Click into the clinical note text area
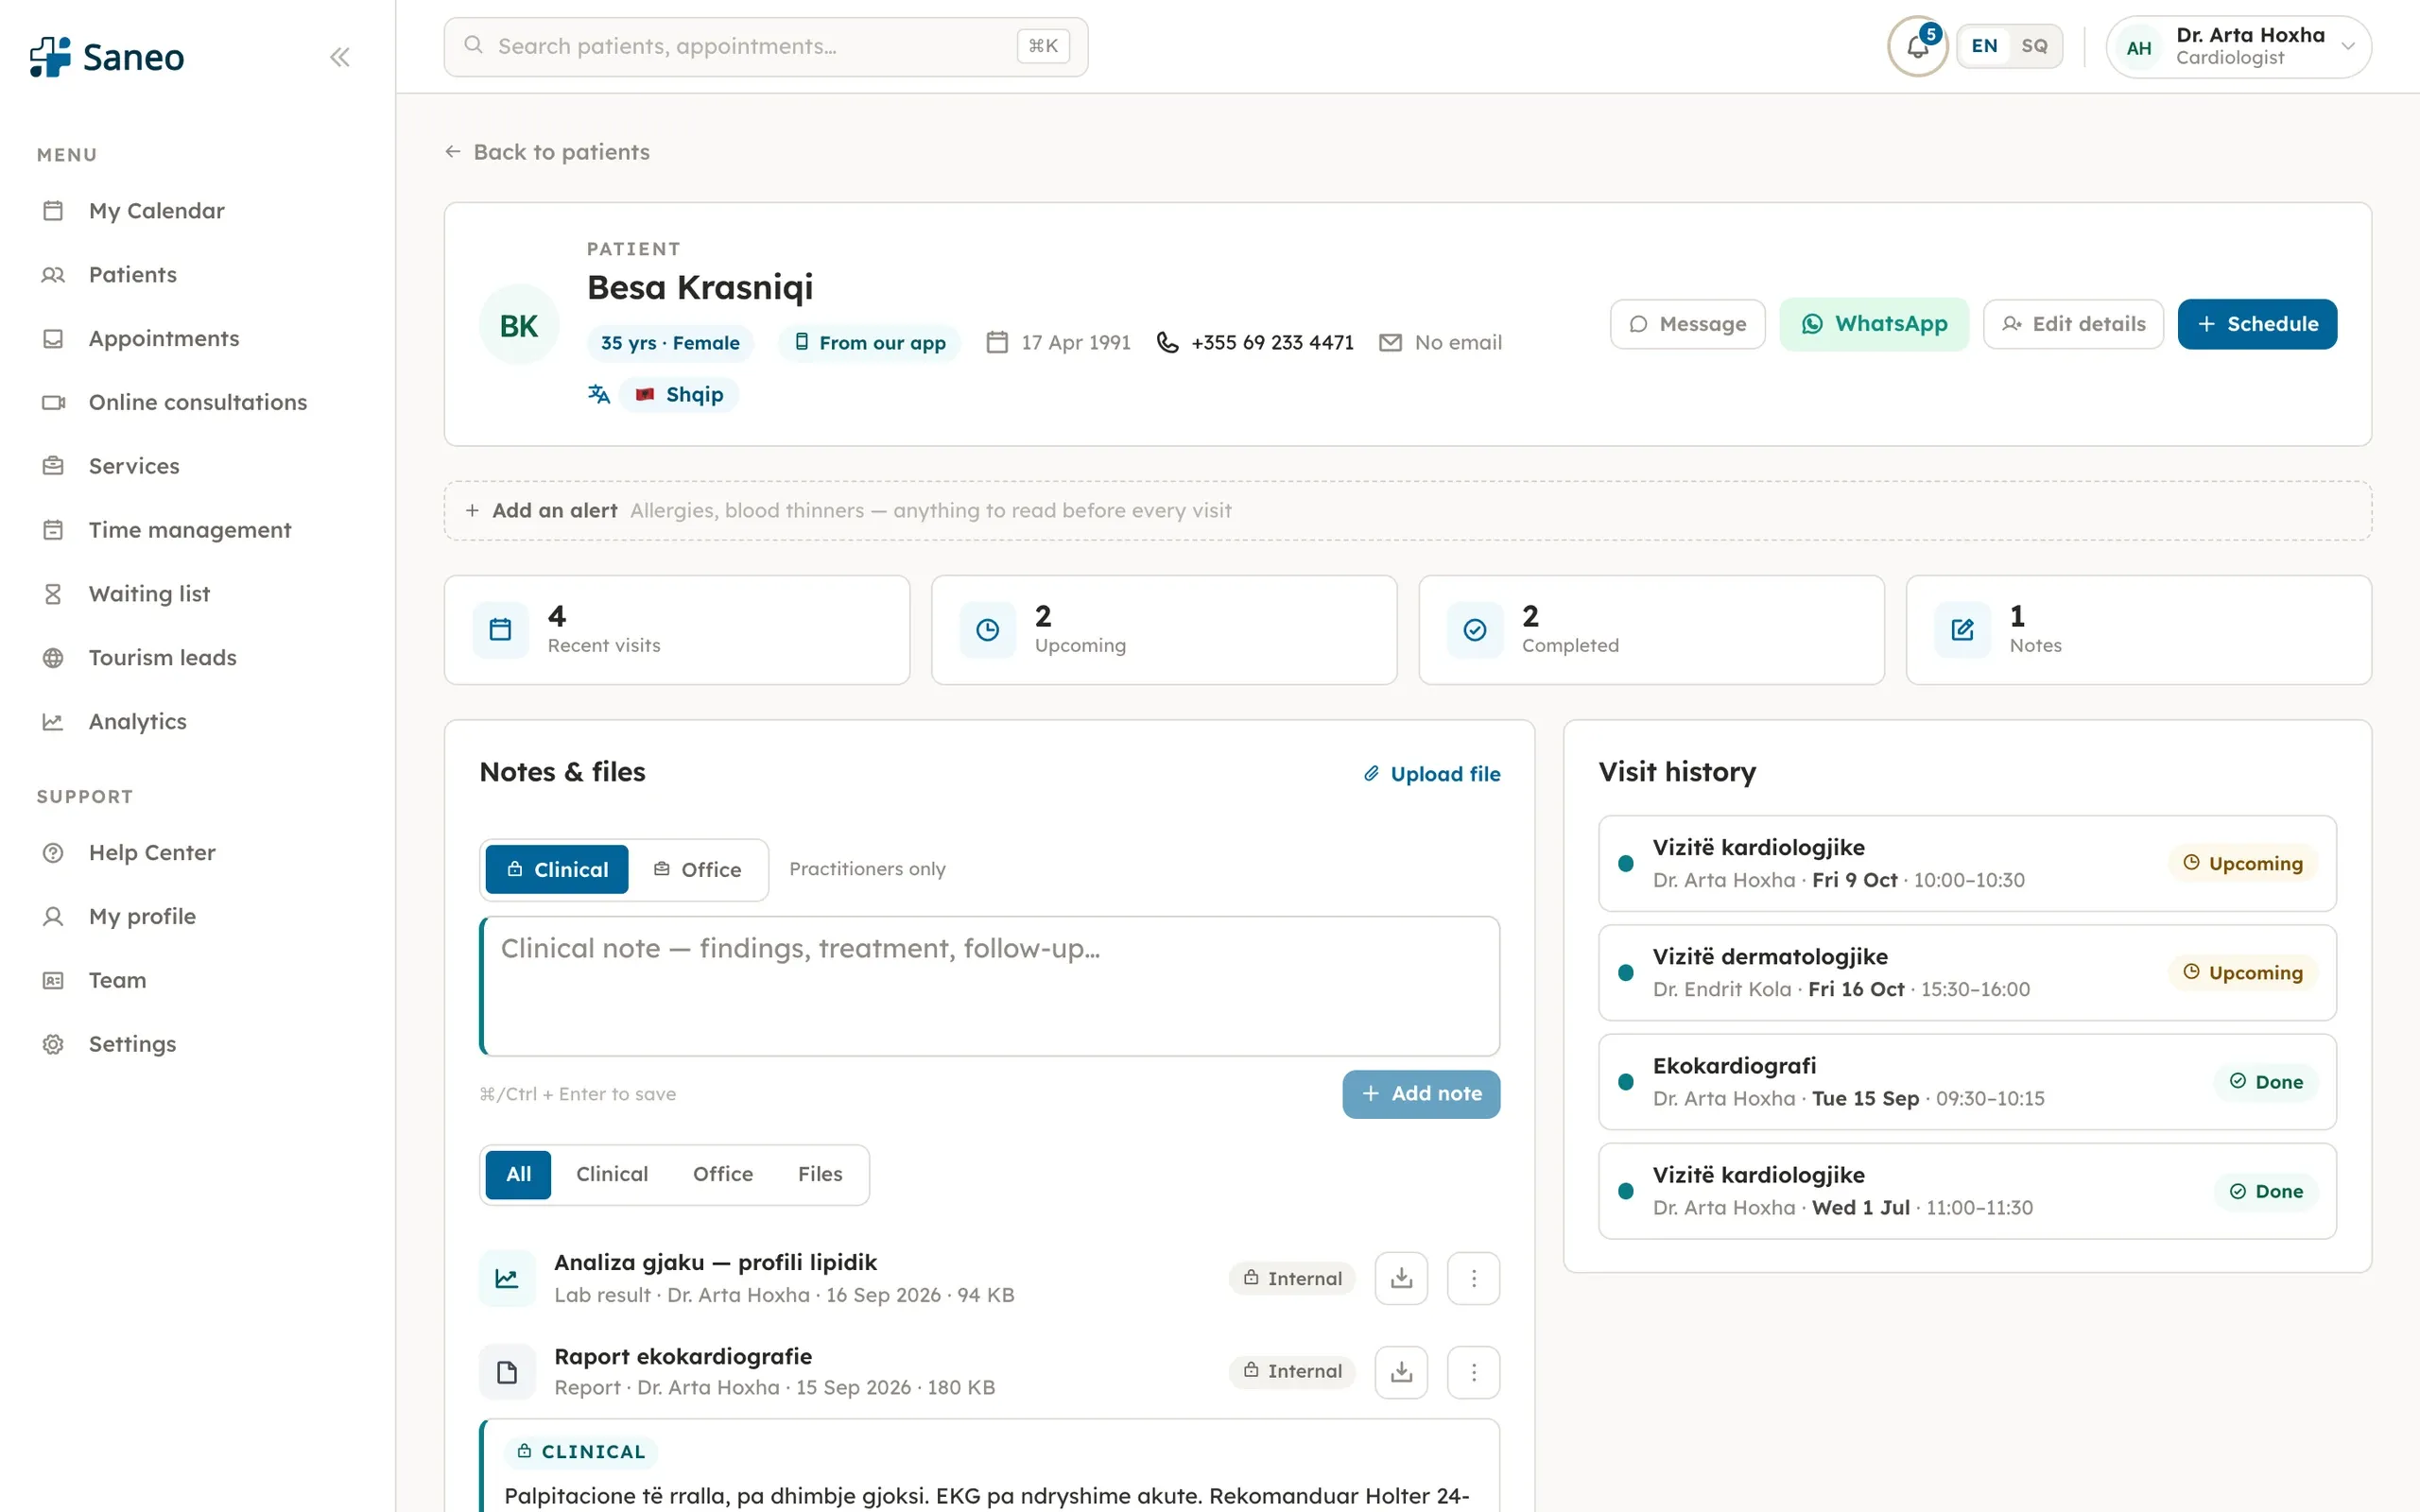This screenshot has width=2420, height=1512. 990,986
